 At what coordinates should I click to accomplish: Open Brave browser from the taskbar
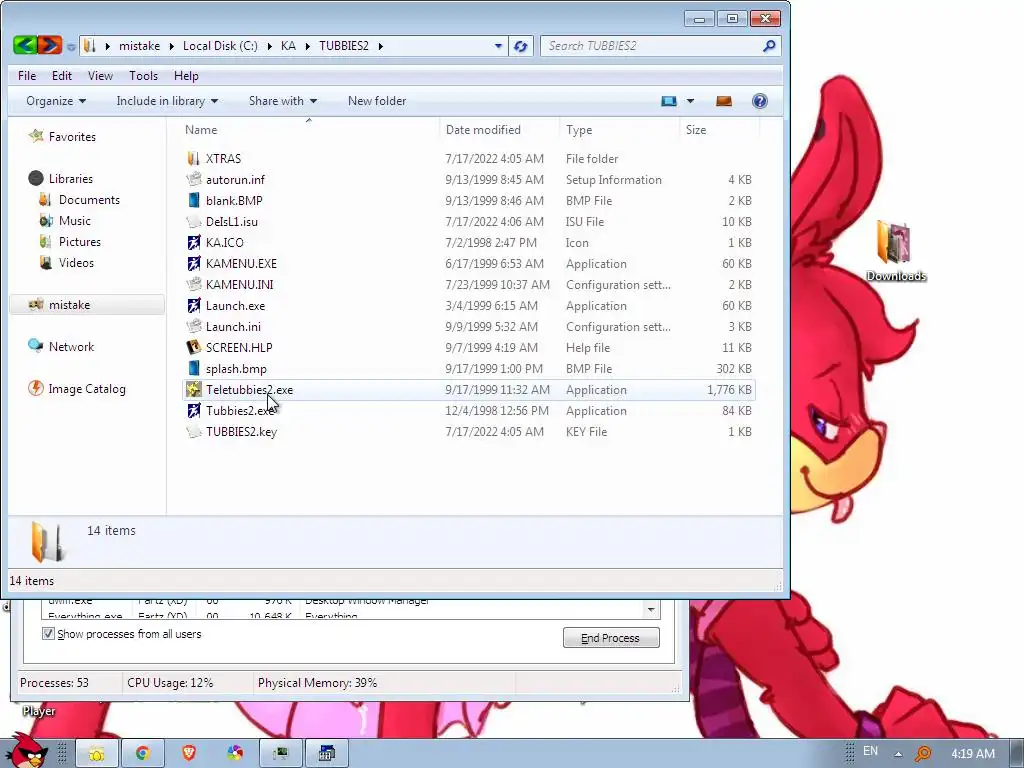point(189,754)
